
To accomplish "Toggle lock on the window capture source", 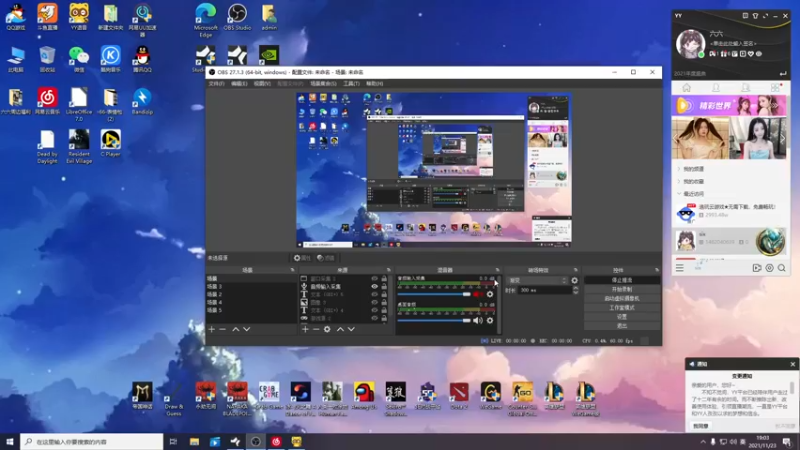I will 384,279.
